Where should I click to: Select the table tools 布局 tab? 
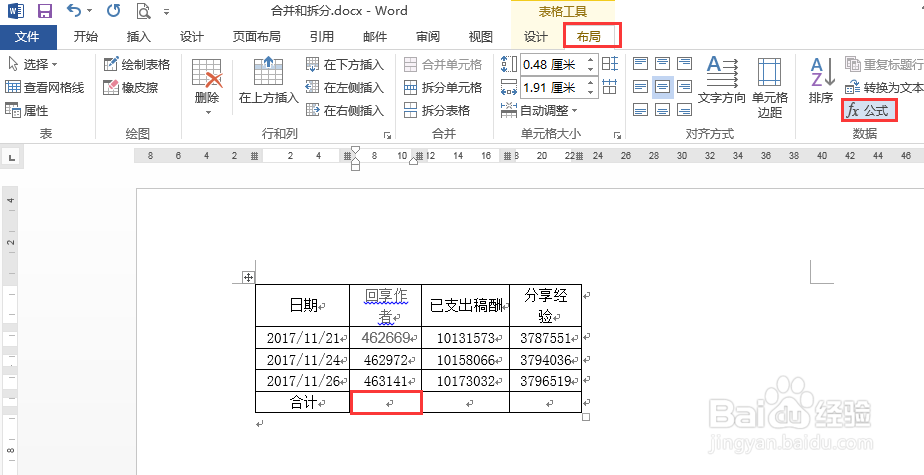pyautogui.click(x=589, y=37)
